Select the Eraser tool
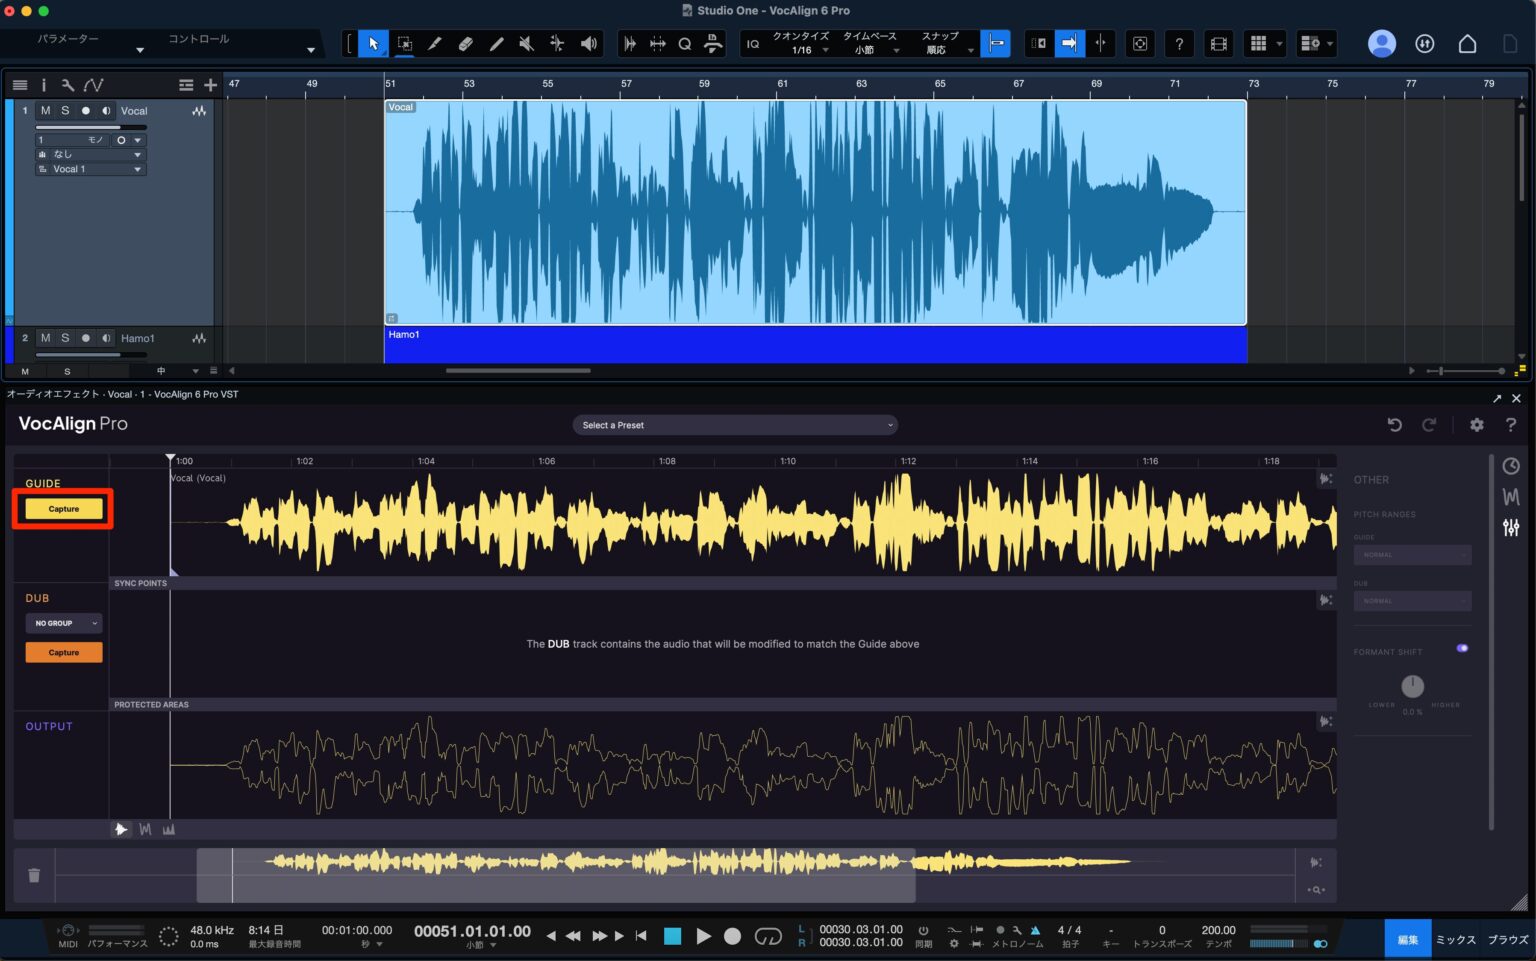Image resolution: width=1536 pixels, height=961 pixels. [x=466, y=43]
